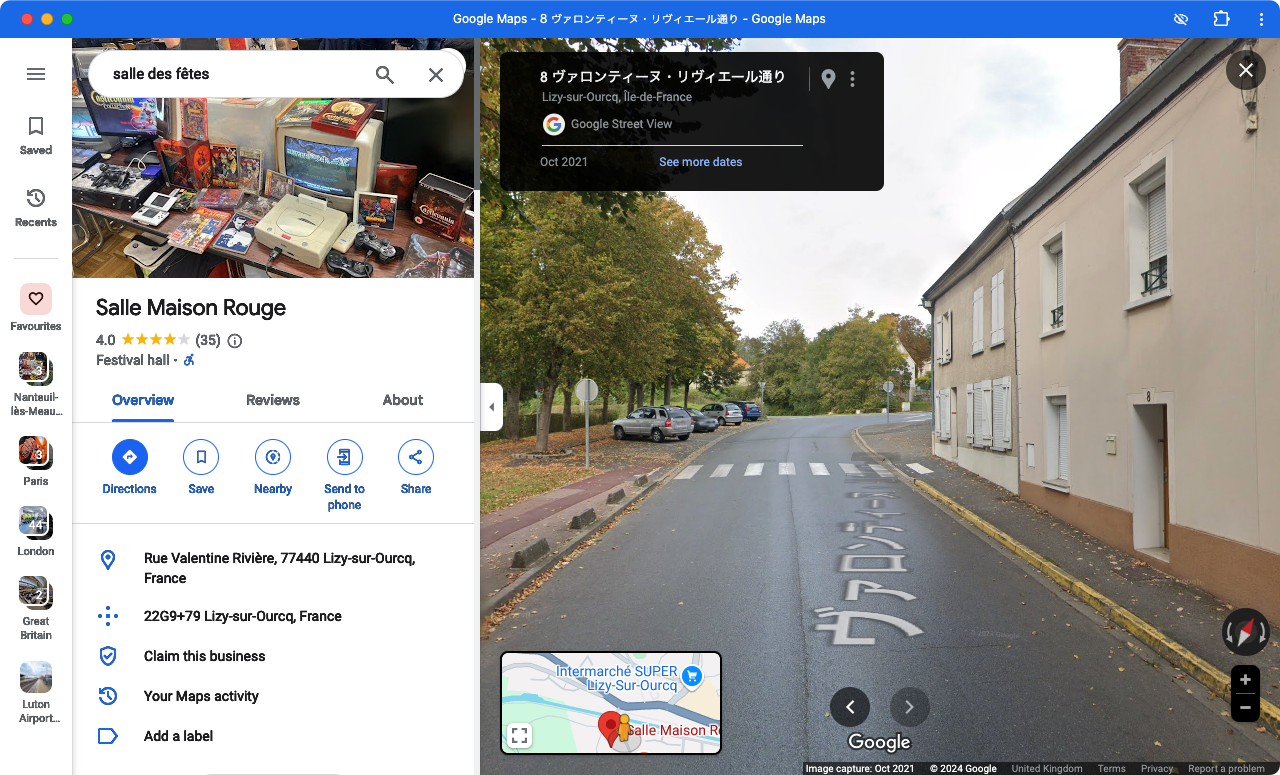Open Street View more options menu
Screen dimensions: 1280x775
point(852,79)
